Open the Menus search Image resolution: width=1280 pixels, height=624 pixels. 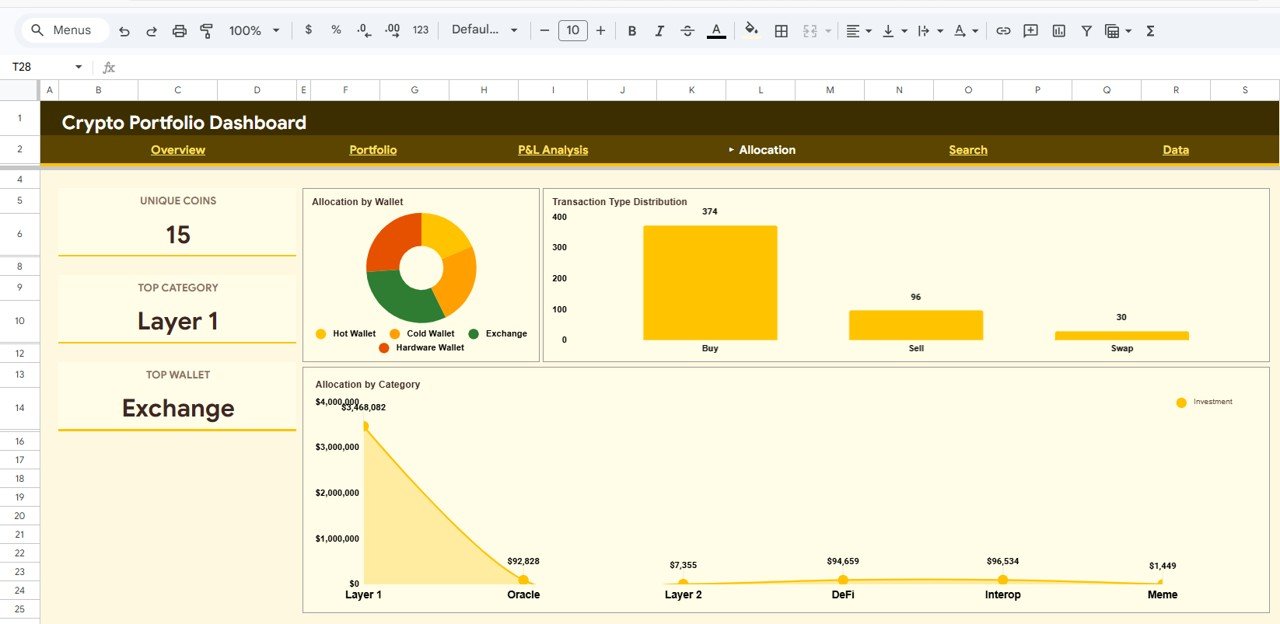63,30
